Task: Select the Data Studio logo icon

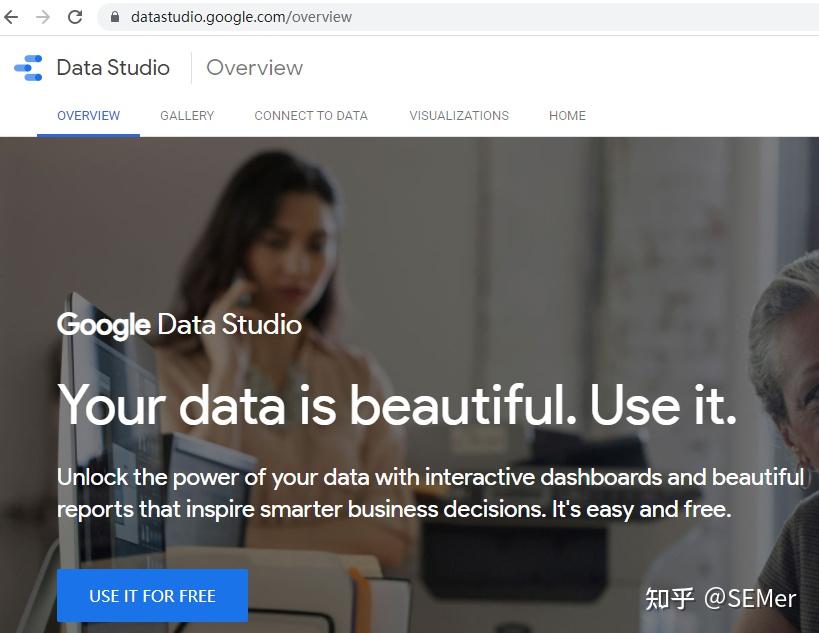Action: tap(29, 67)
